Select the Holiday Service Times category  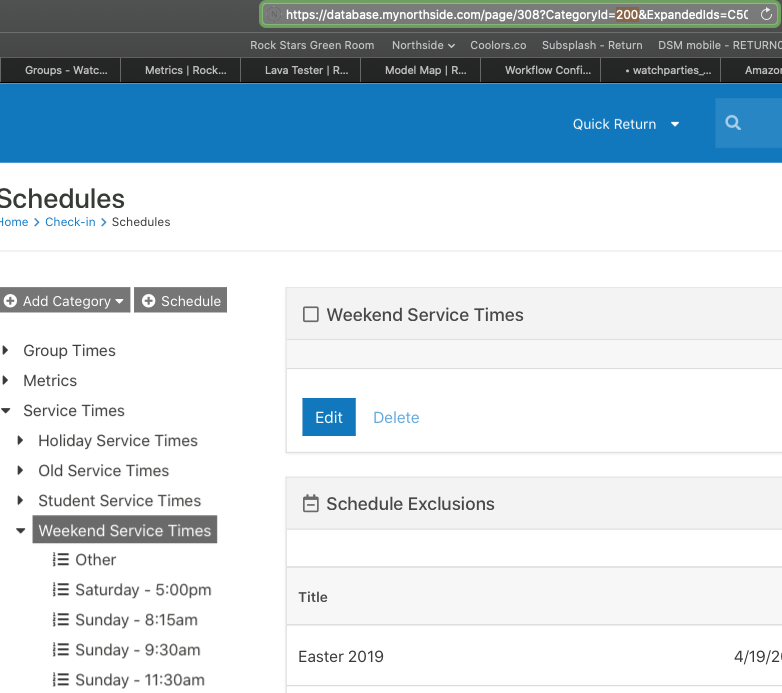click(118, 440)
